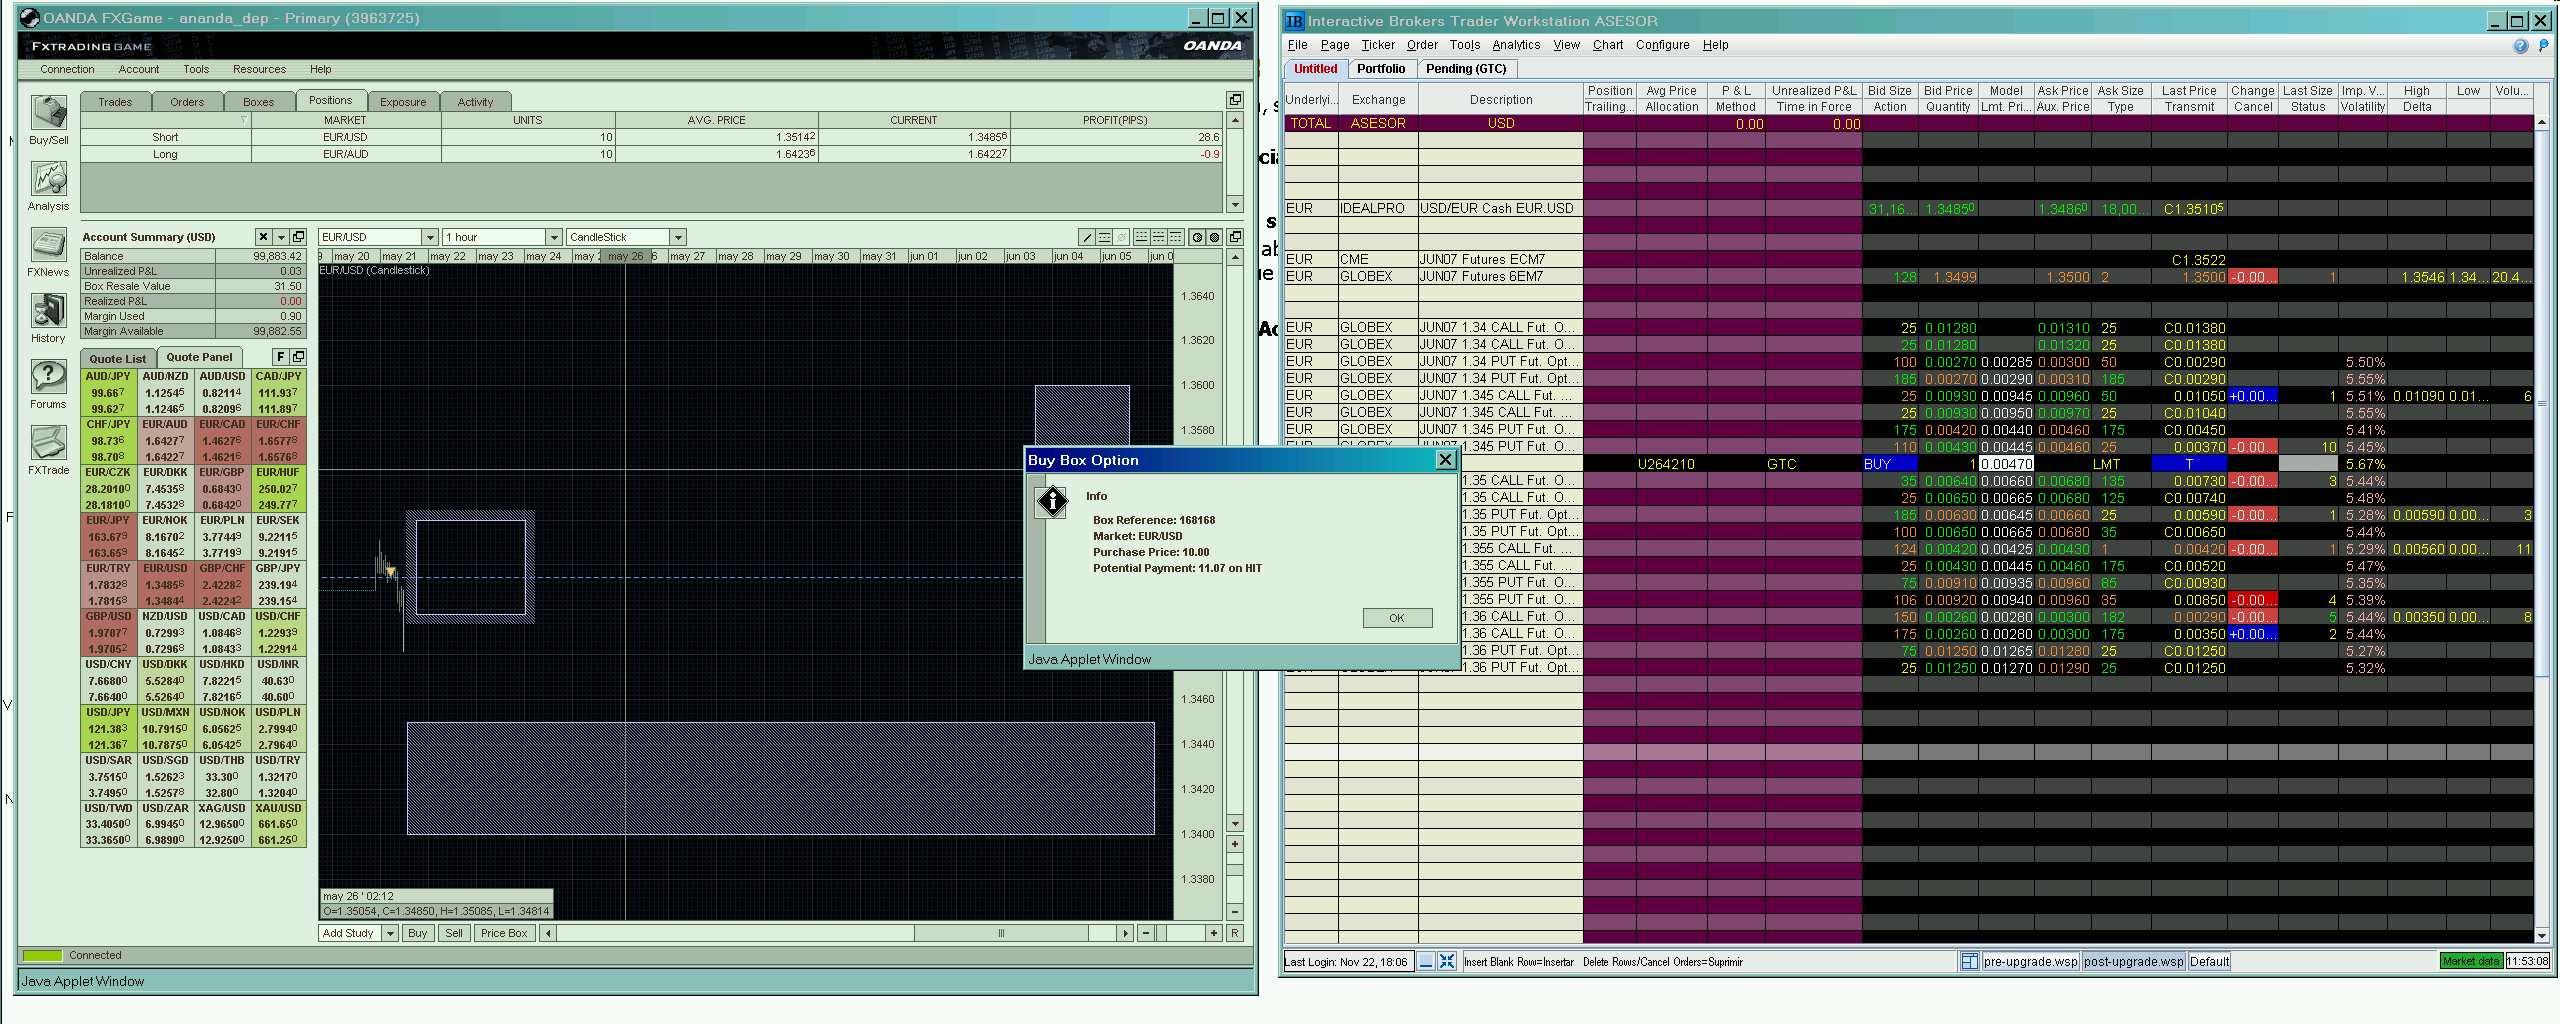Open the Analytics menu in Trader Workstation
The height and width of the screenshot is (1024, 2560).
coord(1515,45)
